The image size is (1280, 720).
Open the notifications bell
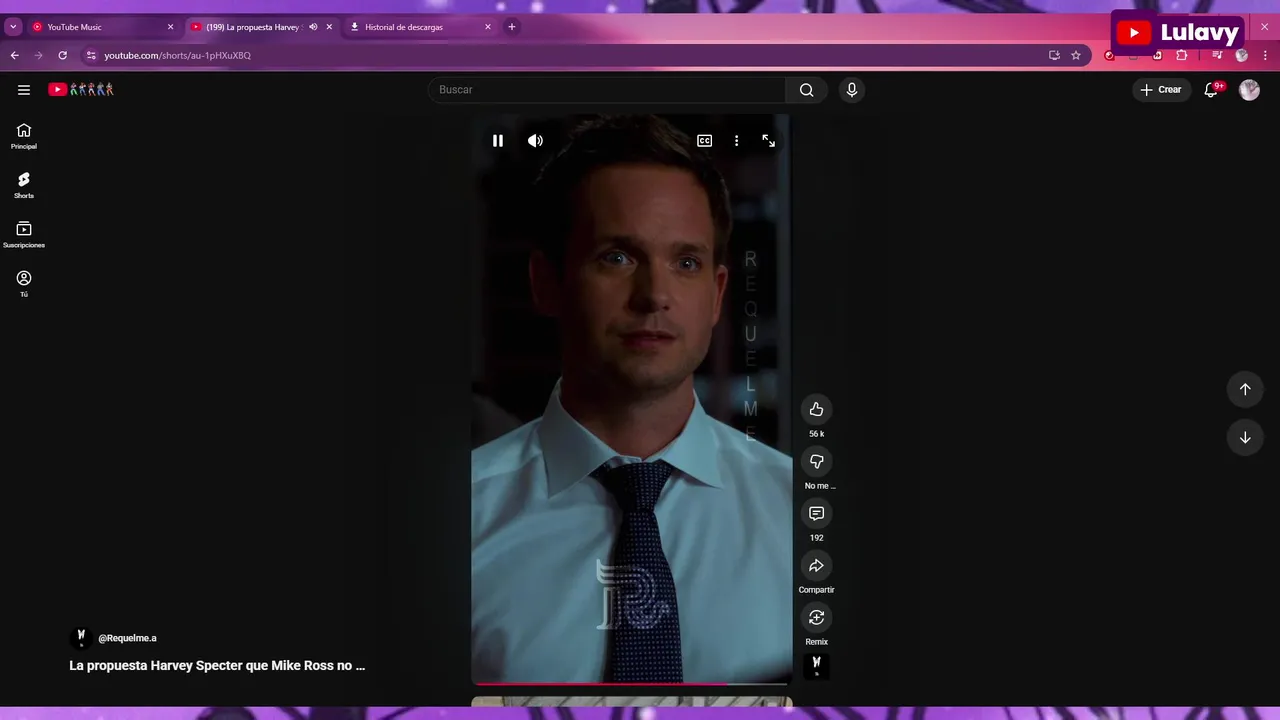pos(1211,90)
